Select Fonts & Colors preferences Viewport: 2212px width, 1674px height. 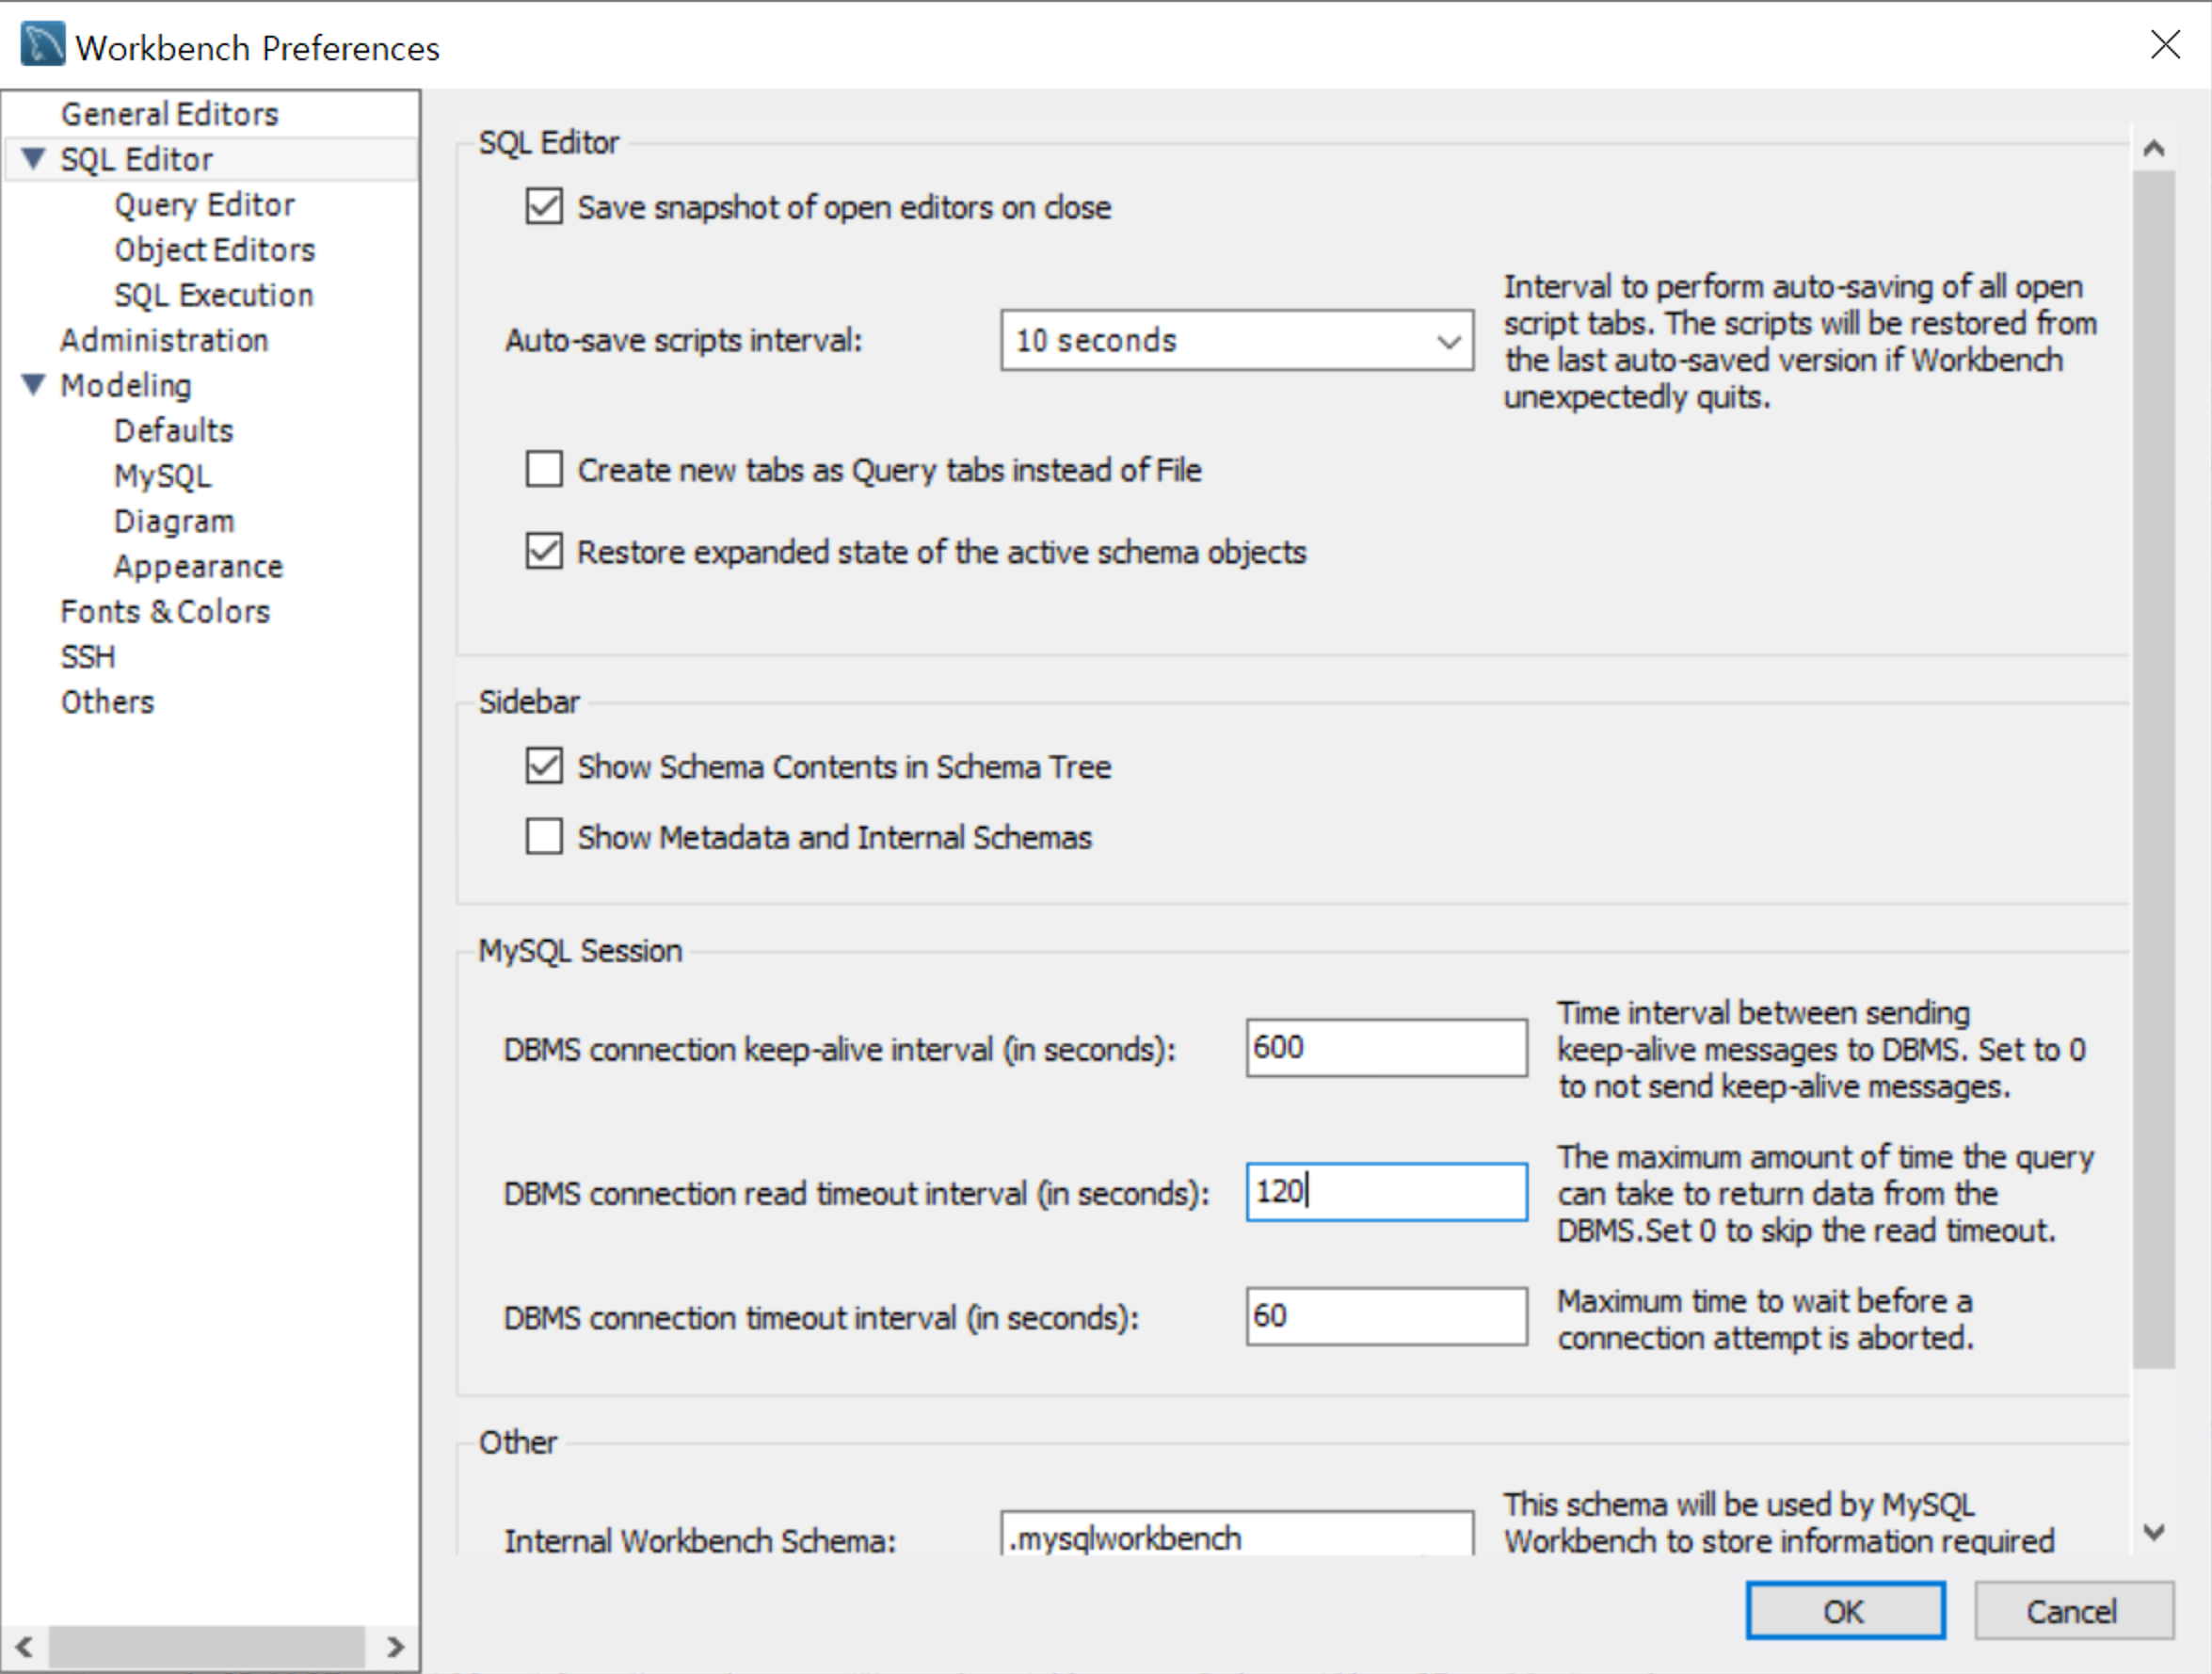tap(165, 611)
